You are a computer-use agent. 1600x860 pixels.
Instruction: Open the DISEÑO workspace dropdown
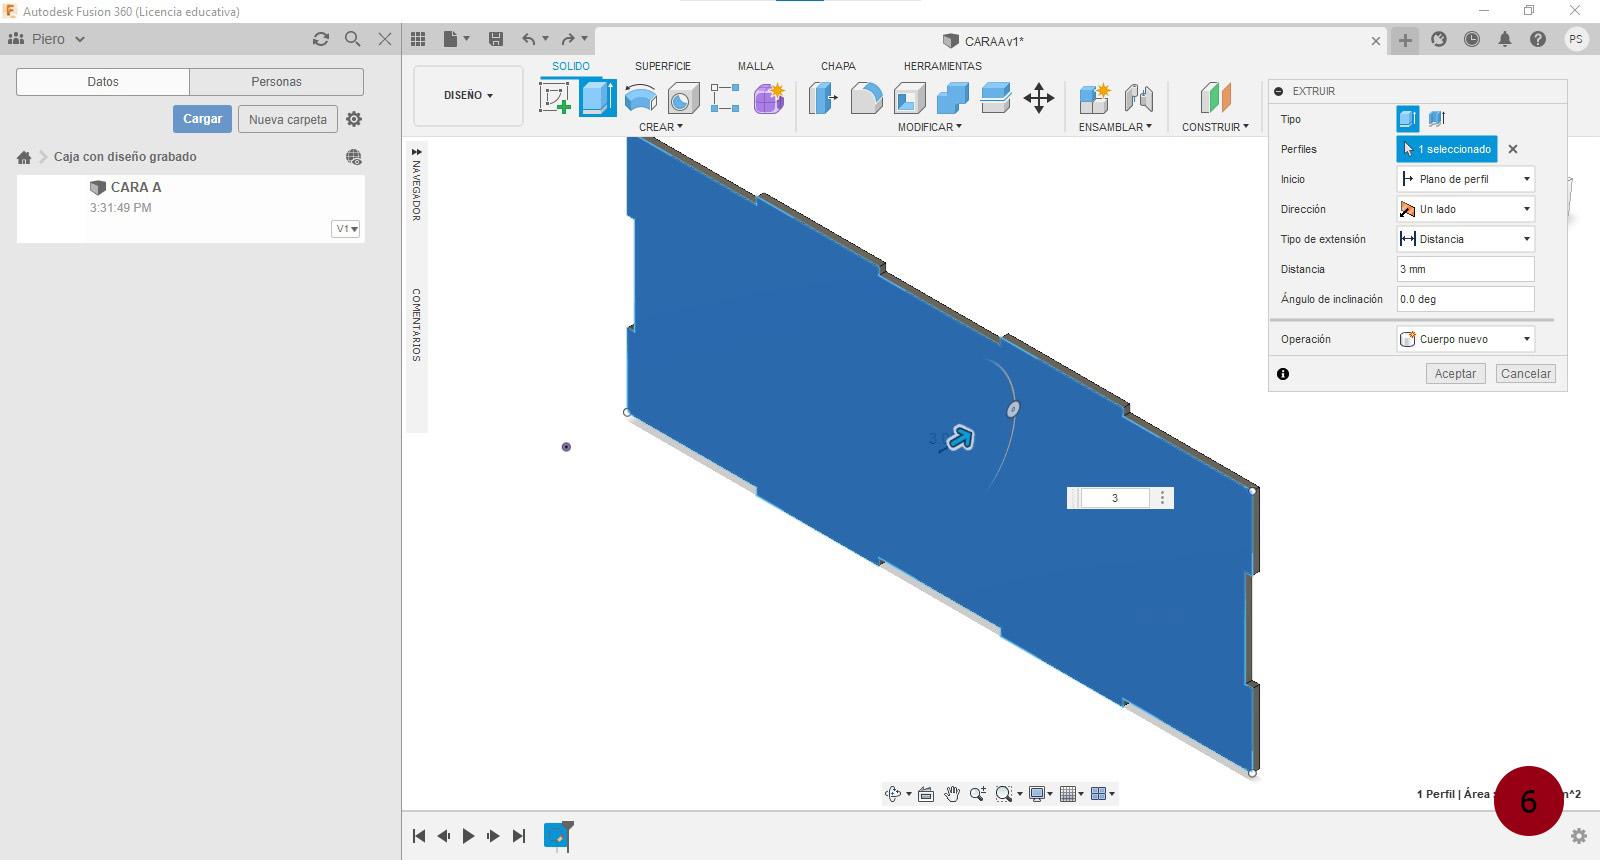click(x=468, y=96)
